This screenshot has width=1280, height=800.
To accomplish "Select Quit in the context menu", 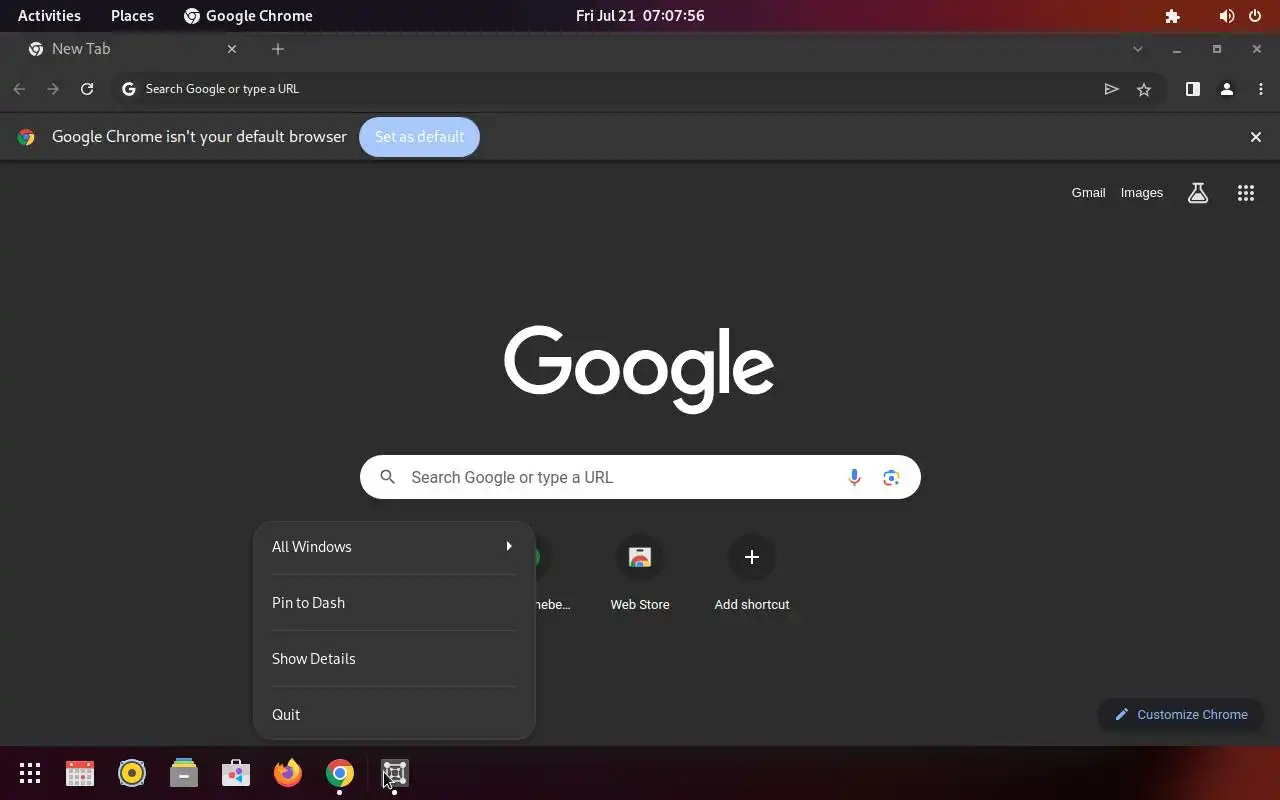I will pyautogui.click(x=394, y=715).
